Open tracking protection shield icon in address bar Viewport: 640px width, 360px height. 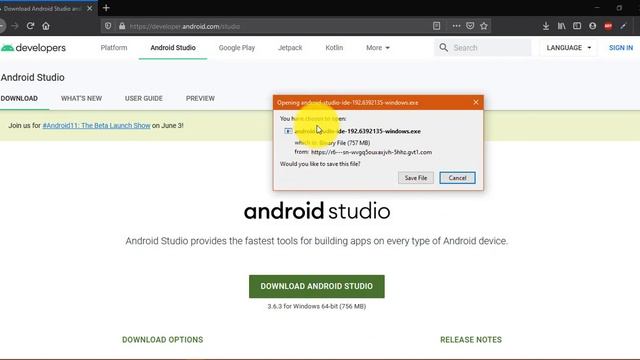coord(108,26)
